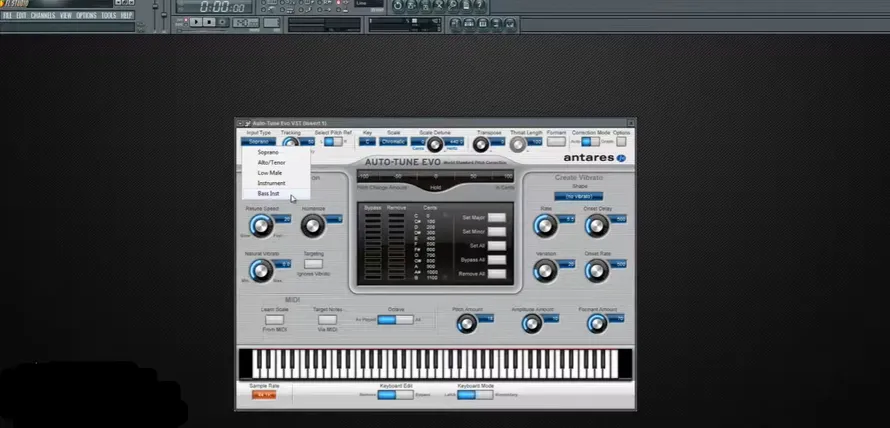Click the Learn Scale From MIDI button
890x428 pixels.
(274, 320)
